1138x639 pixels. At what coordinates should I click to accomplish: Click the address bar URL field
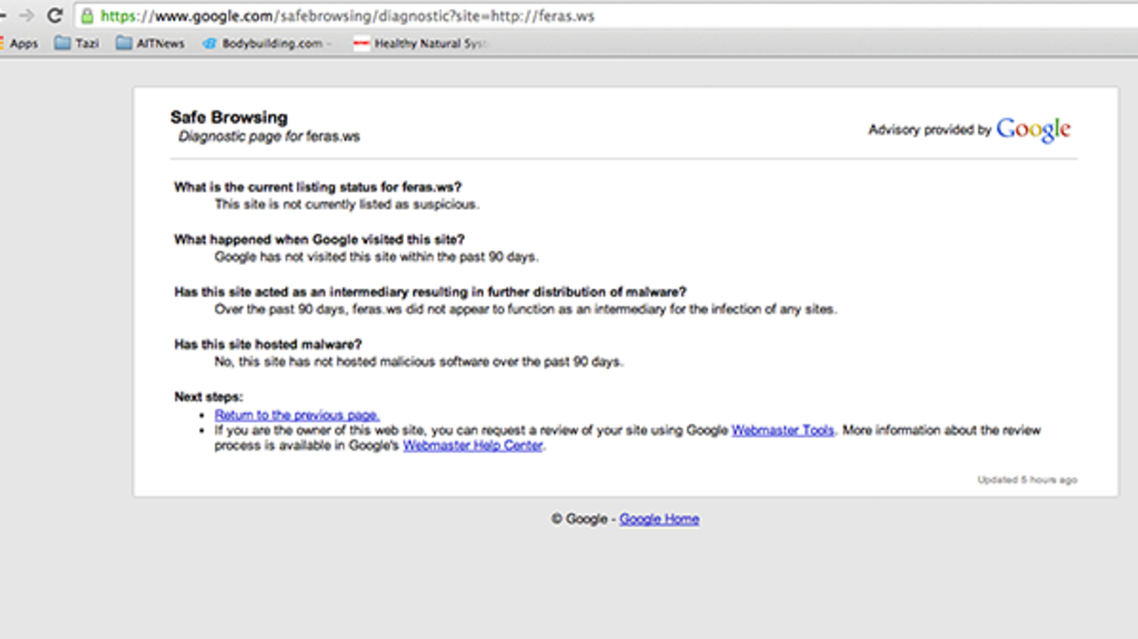coord(606,15)
